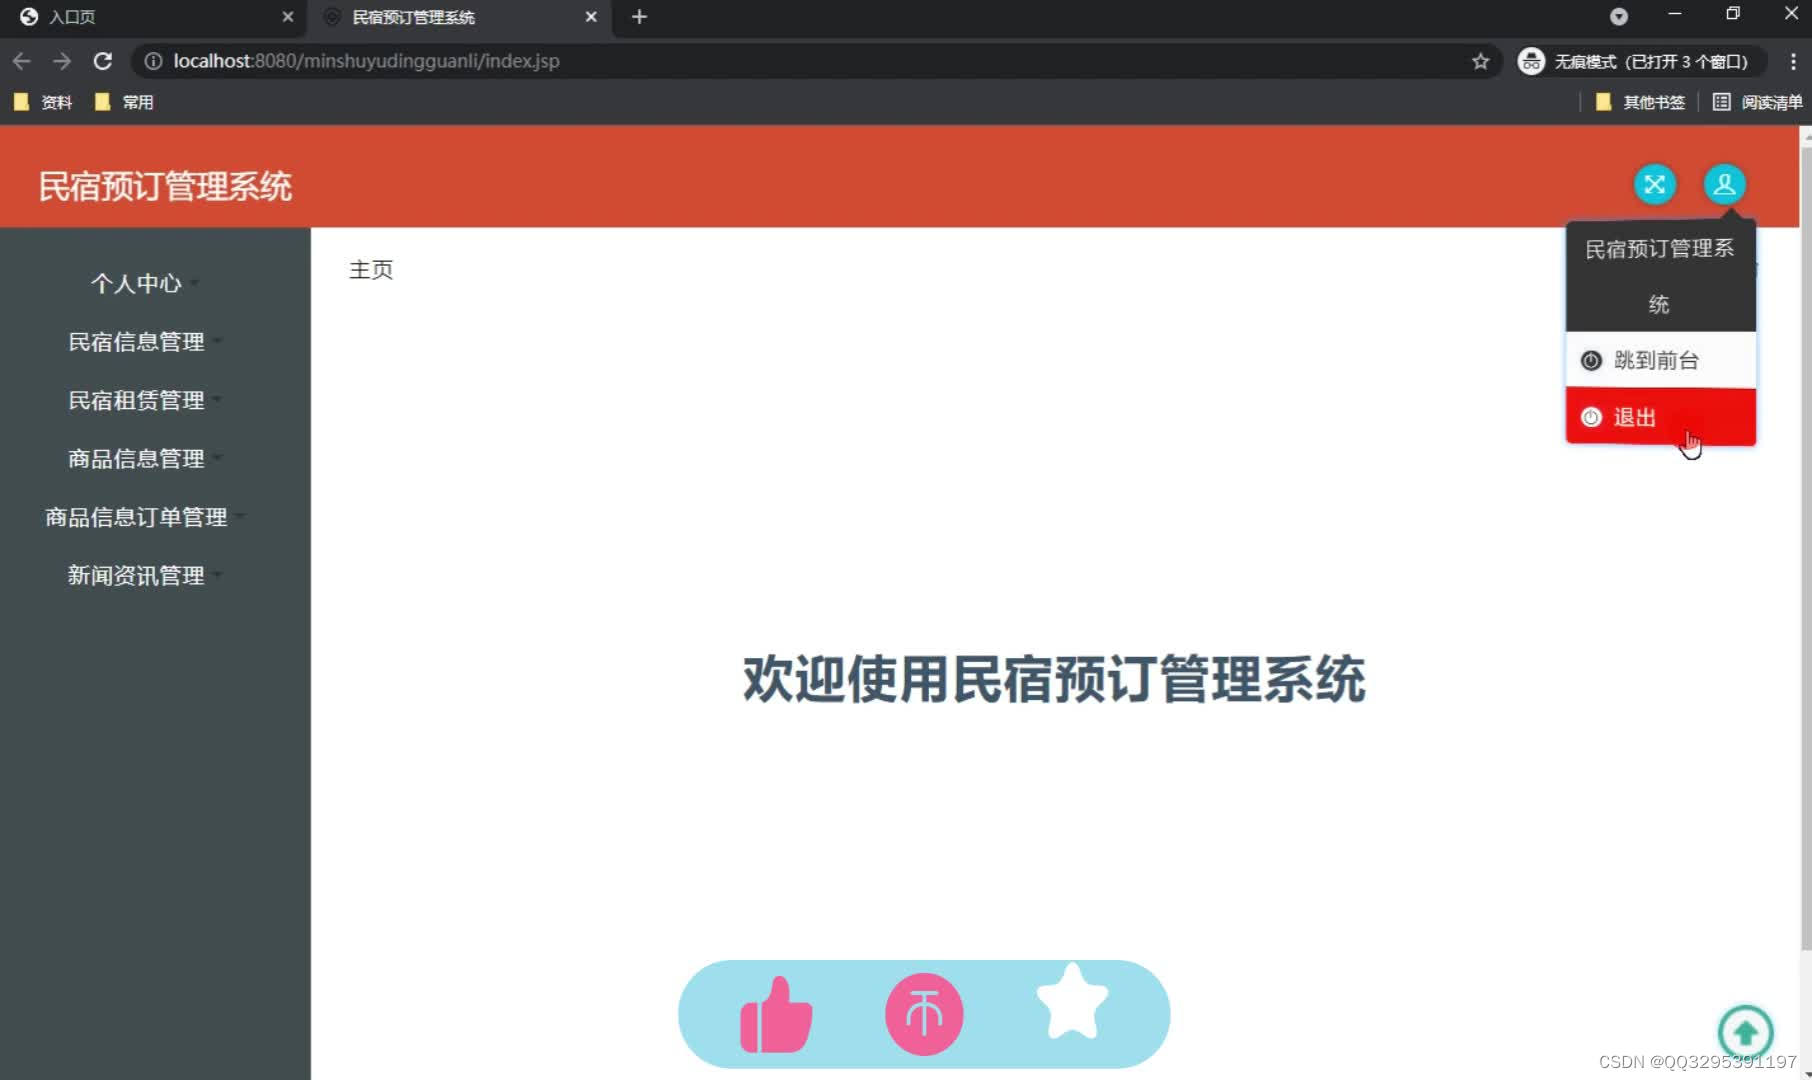1812x1080 pixels.
Task: Close the 入口页 tab
Action: pos(288,17)
